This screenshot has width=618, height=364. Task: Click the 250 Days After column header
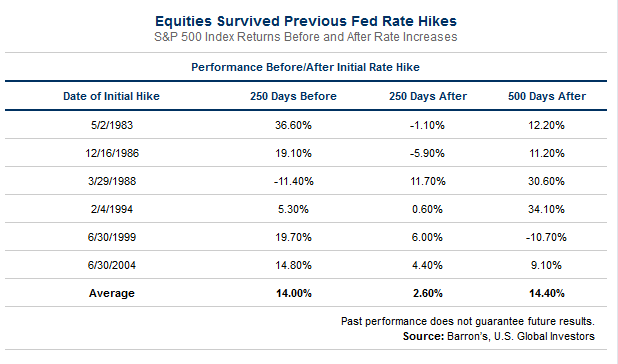click(428, 97)
